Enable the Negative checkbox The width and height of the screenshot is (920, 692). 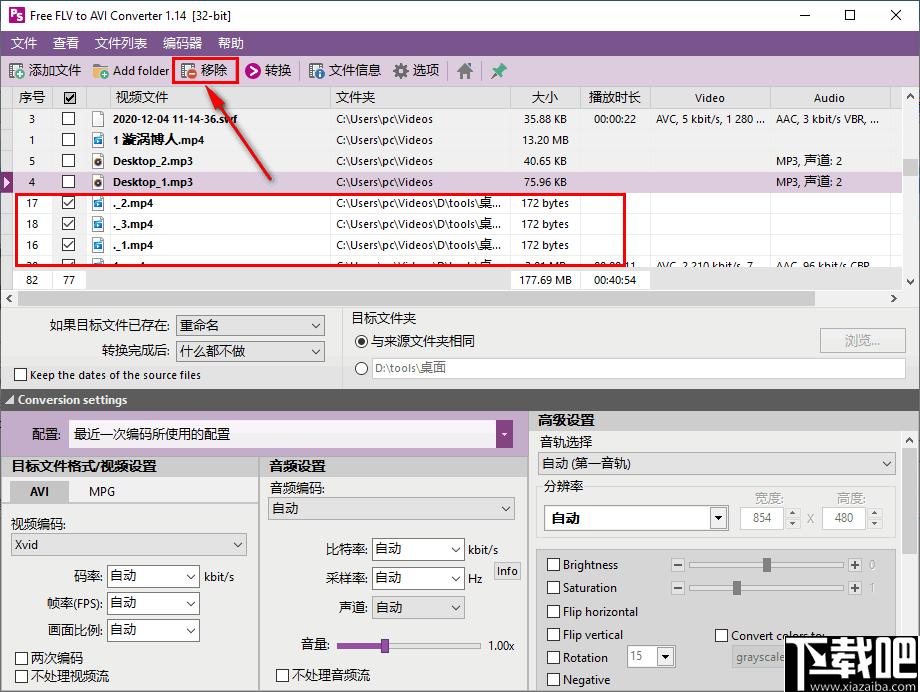click(x=553, y=680)
